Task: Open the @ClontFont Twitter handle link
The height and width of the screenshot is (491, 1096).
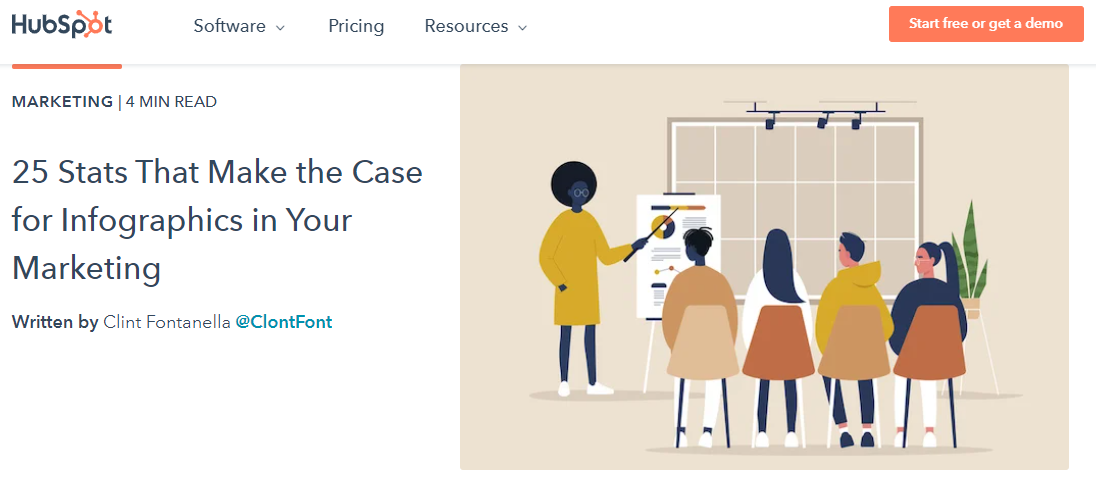Action: 283,322
